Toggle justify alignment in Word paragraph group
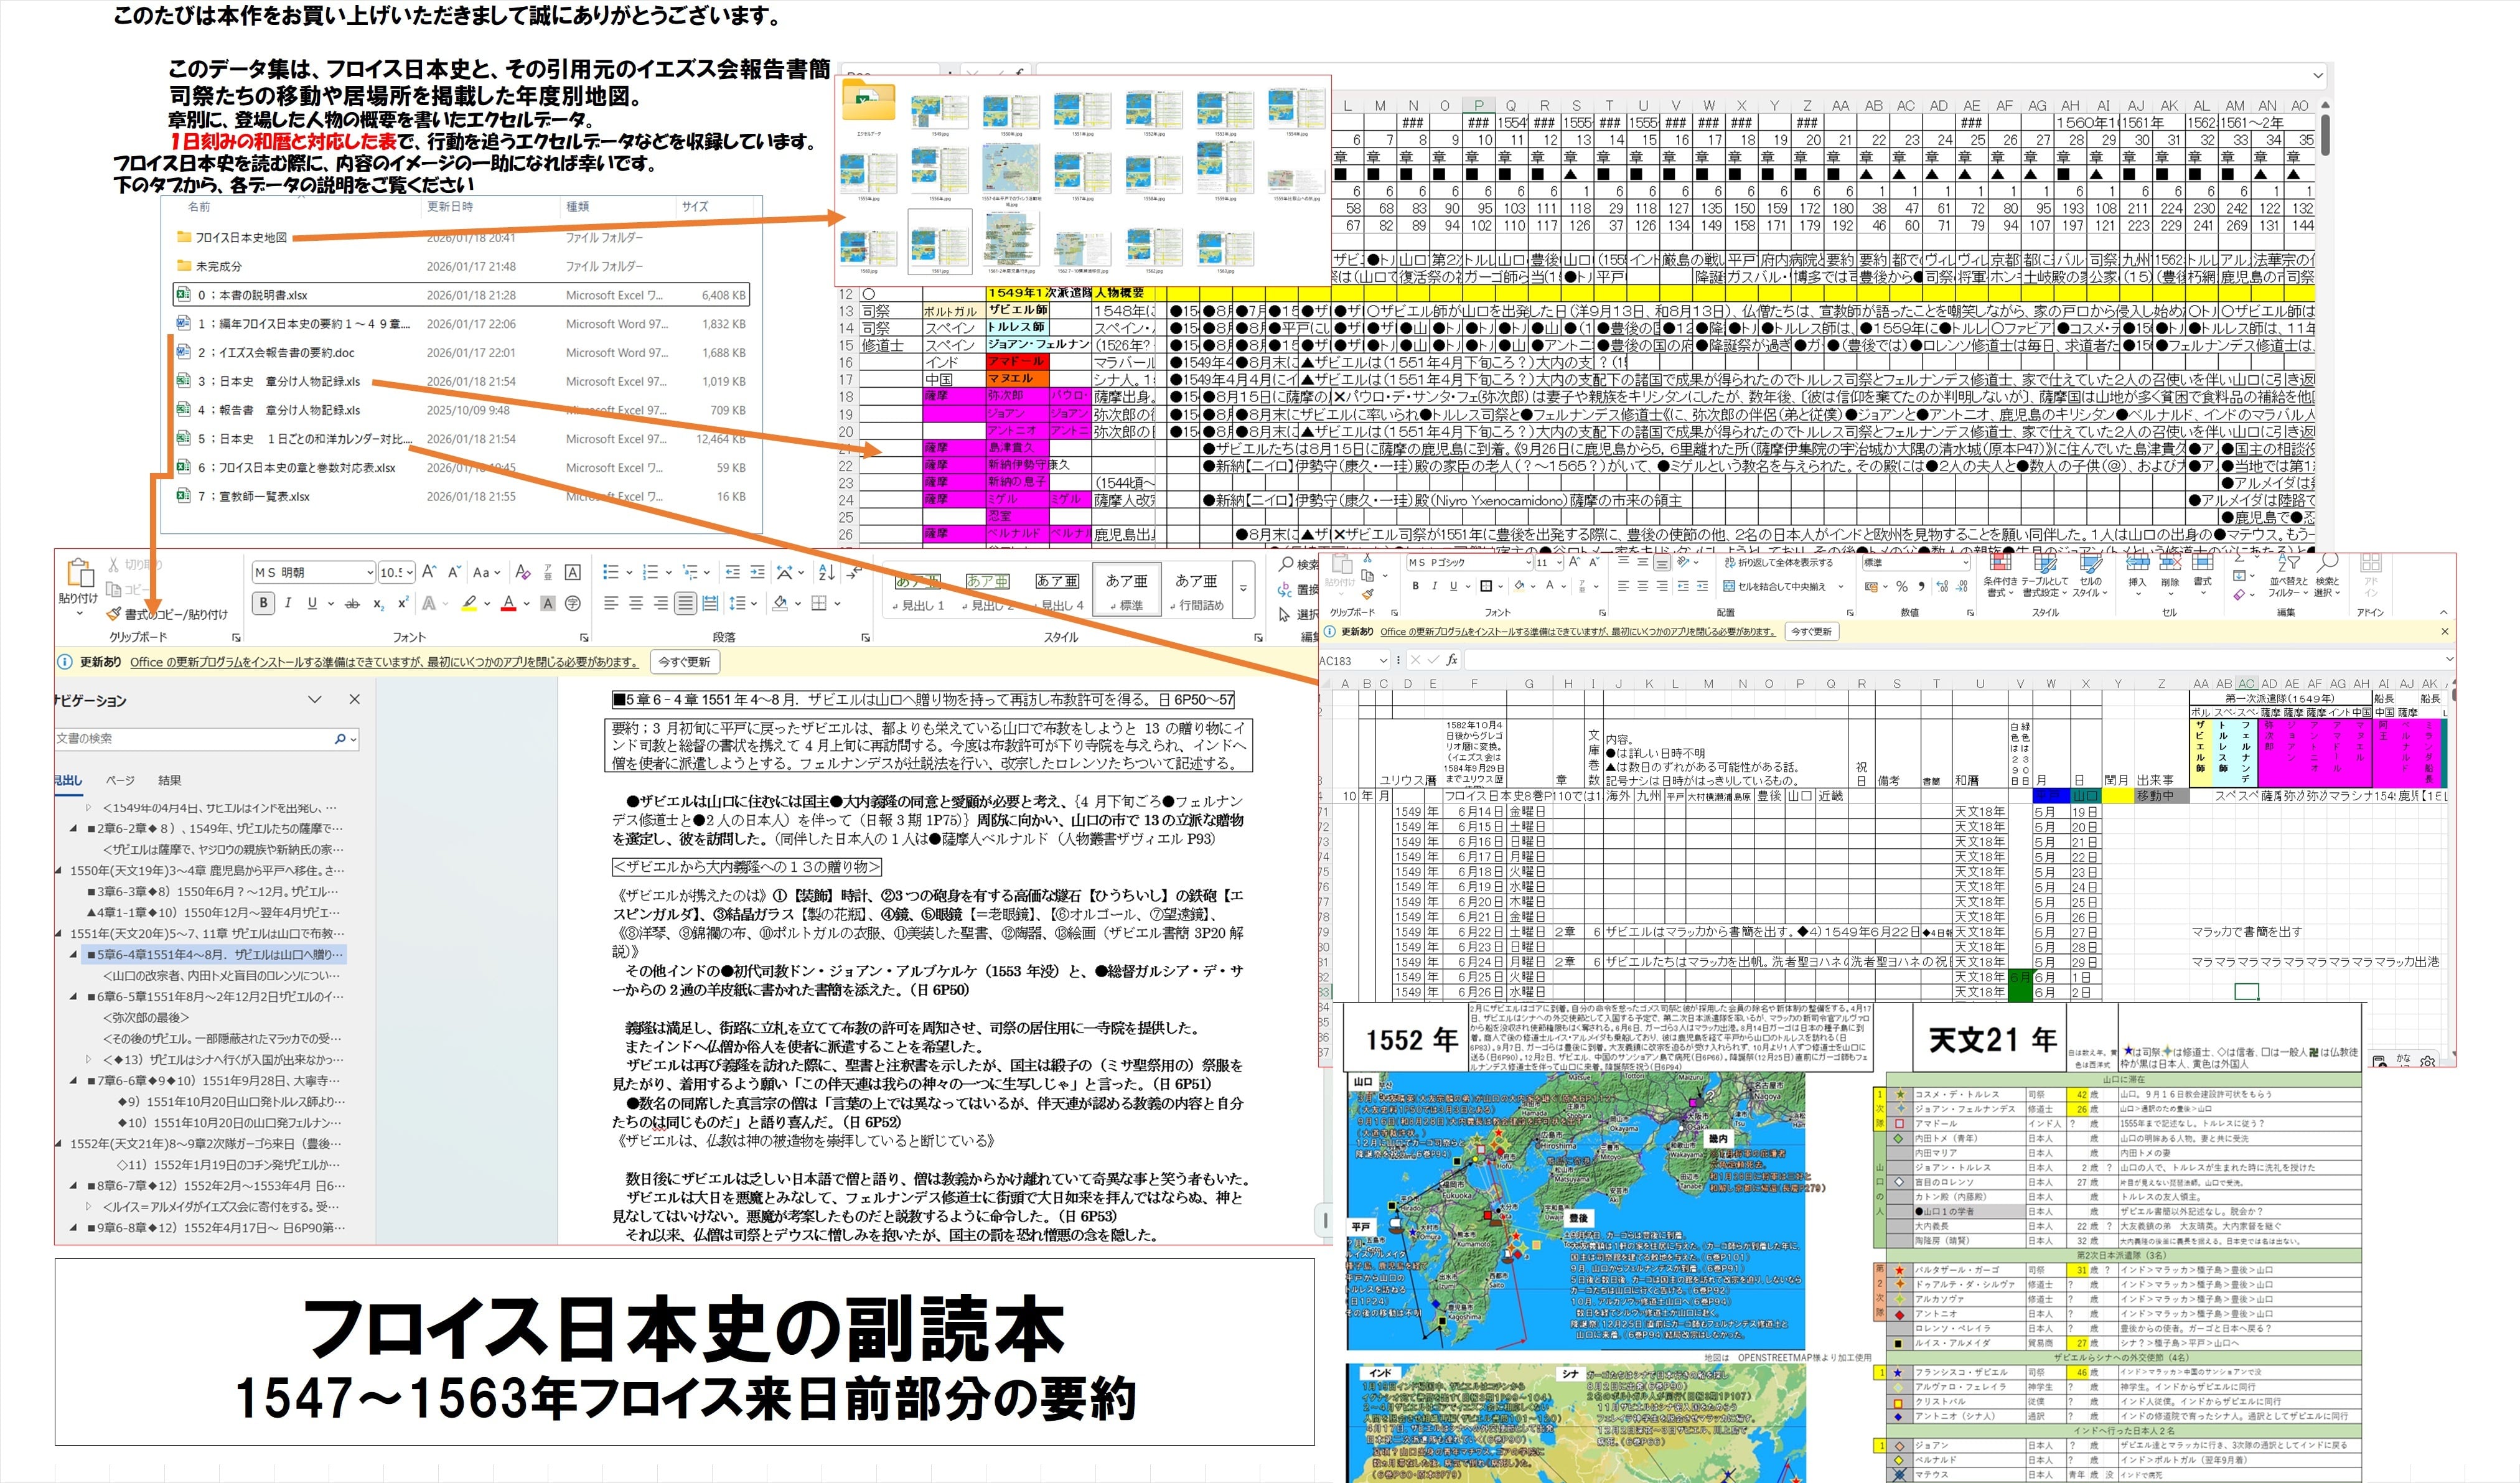 685,603
